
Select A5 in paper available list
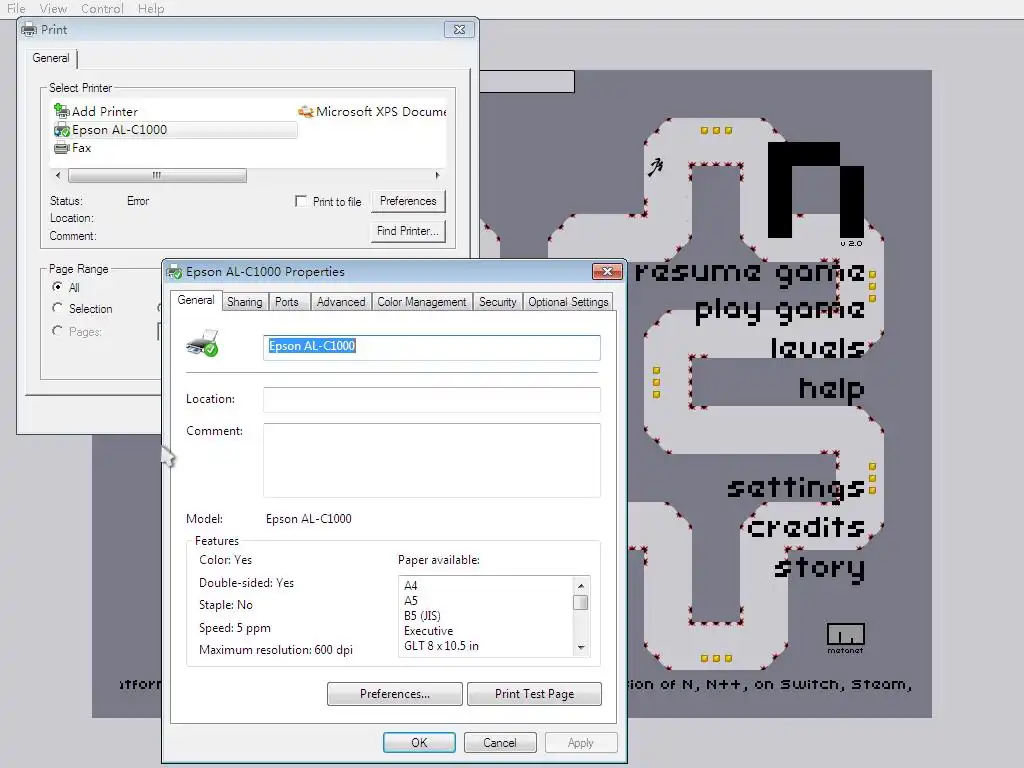(411, 600)
